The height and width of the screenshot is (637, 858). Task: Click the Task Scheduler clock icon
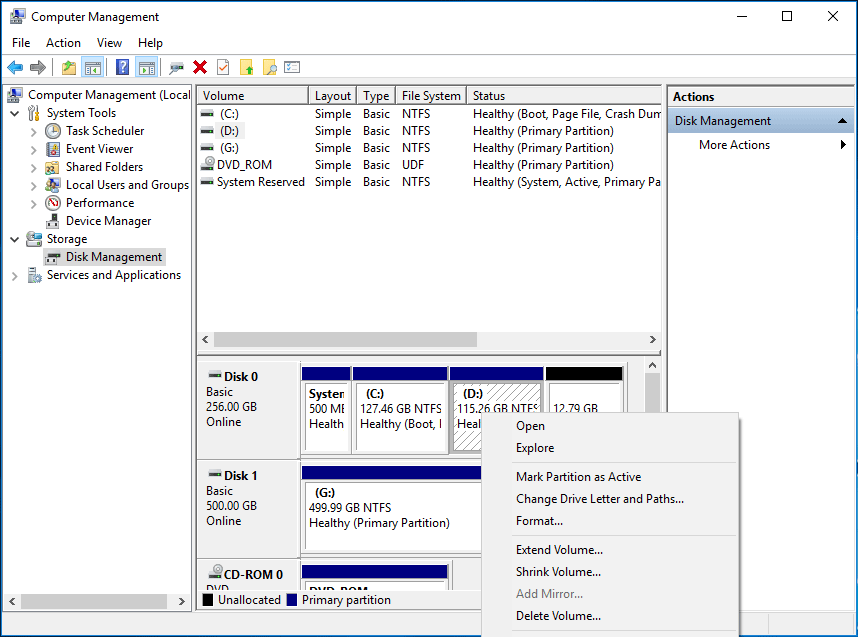point(53,131)
